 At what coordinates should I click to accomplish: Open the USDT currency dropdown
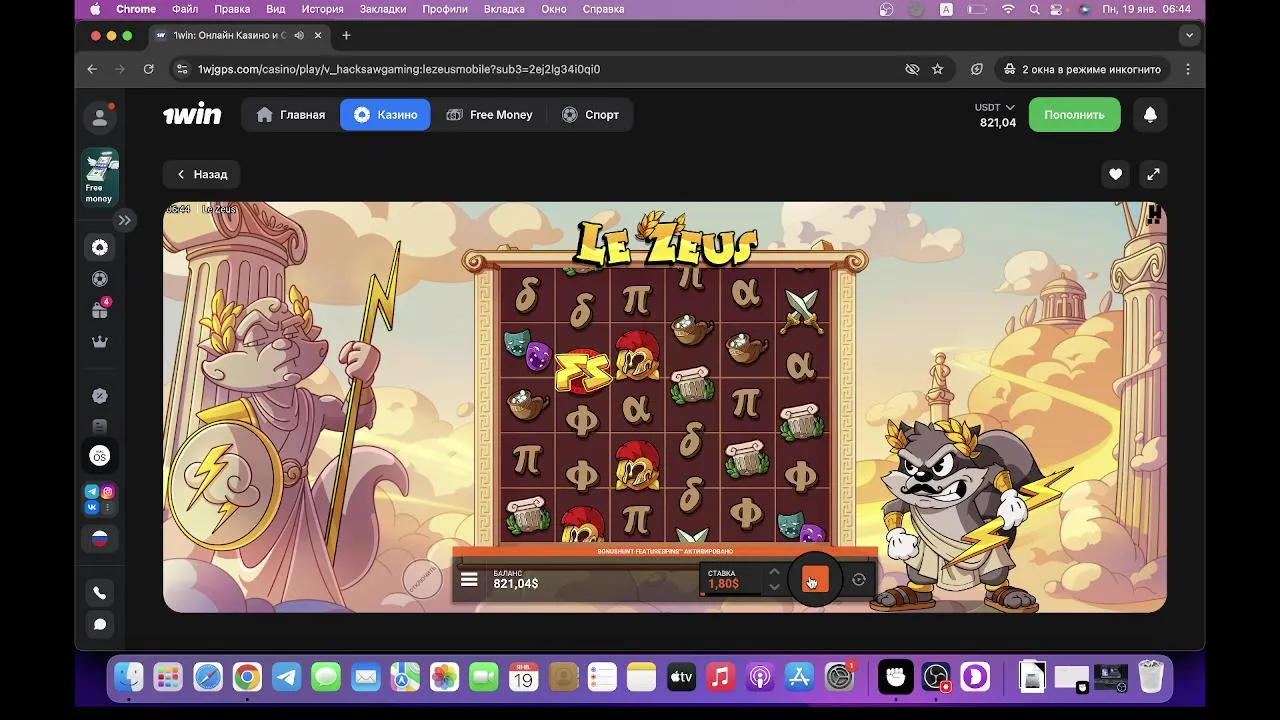coord(996,107)
